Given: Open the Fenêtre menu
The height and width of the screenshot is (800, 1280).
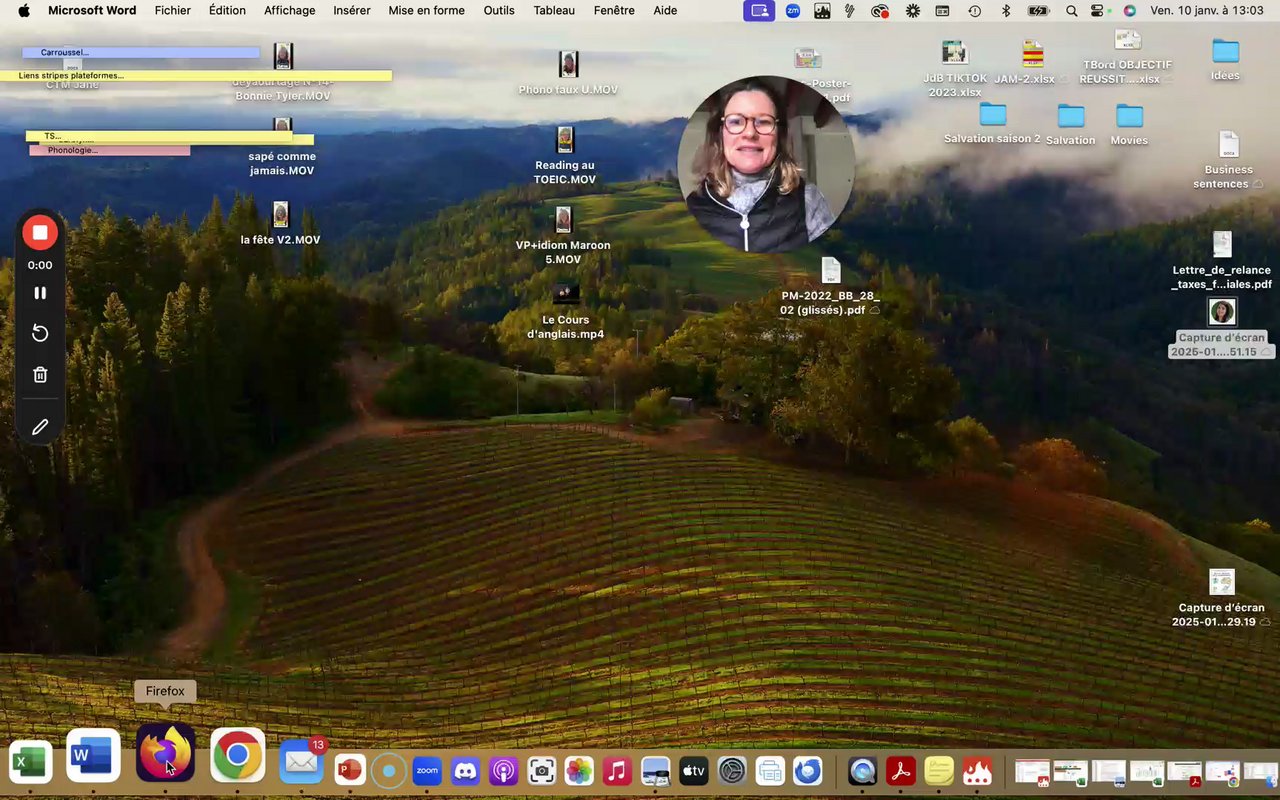Looking at the screenshot, I should pyautogui.click(x=614, y=11).
